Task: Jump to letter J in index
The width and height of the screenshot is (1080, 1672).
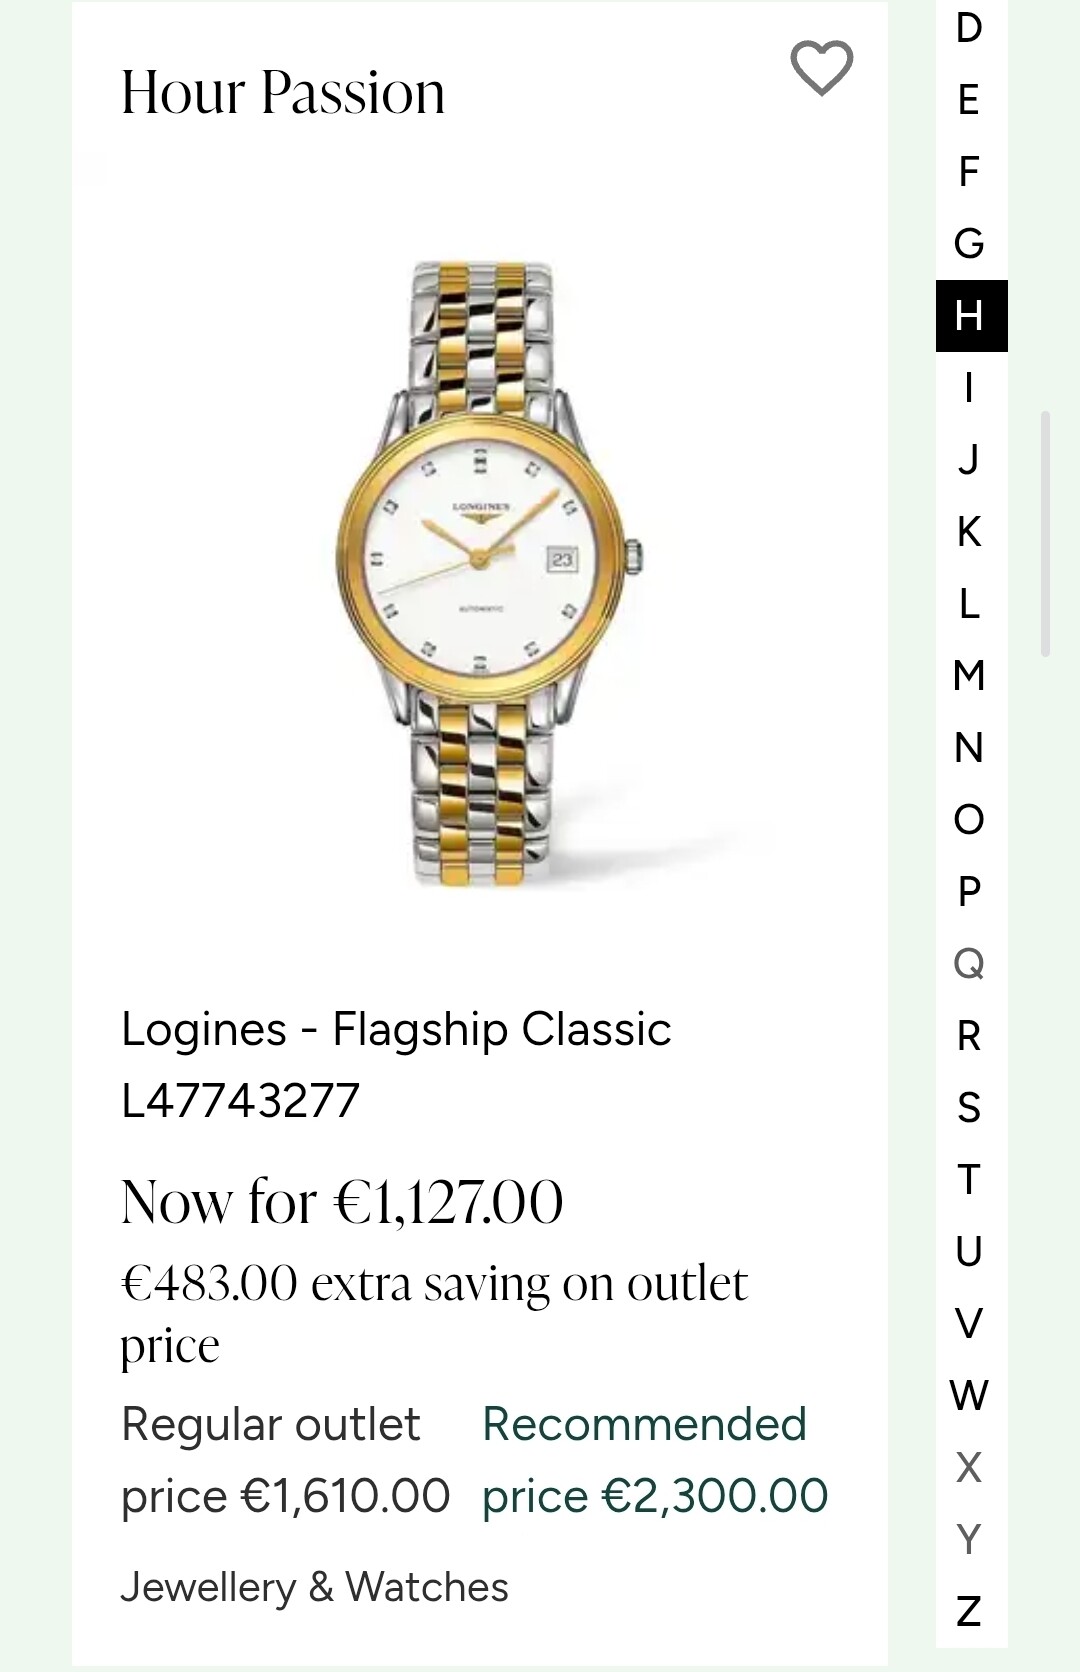Action: (x=969, y=460)
